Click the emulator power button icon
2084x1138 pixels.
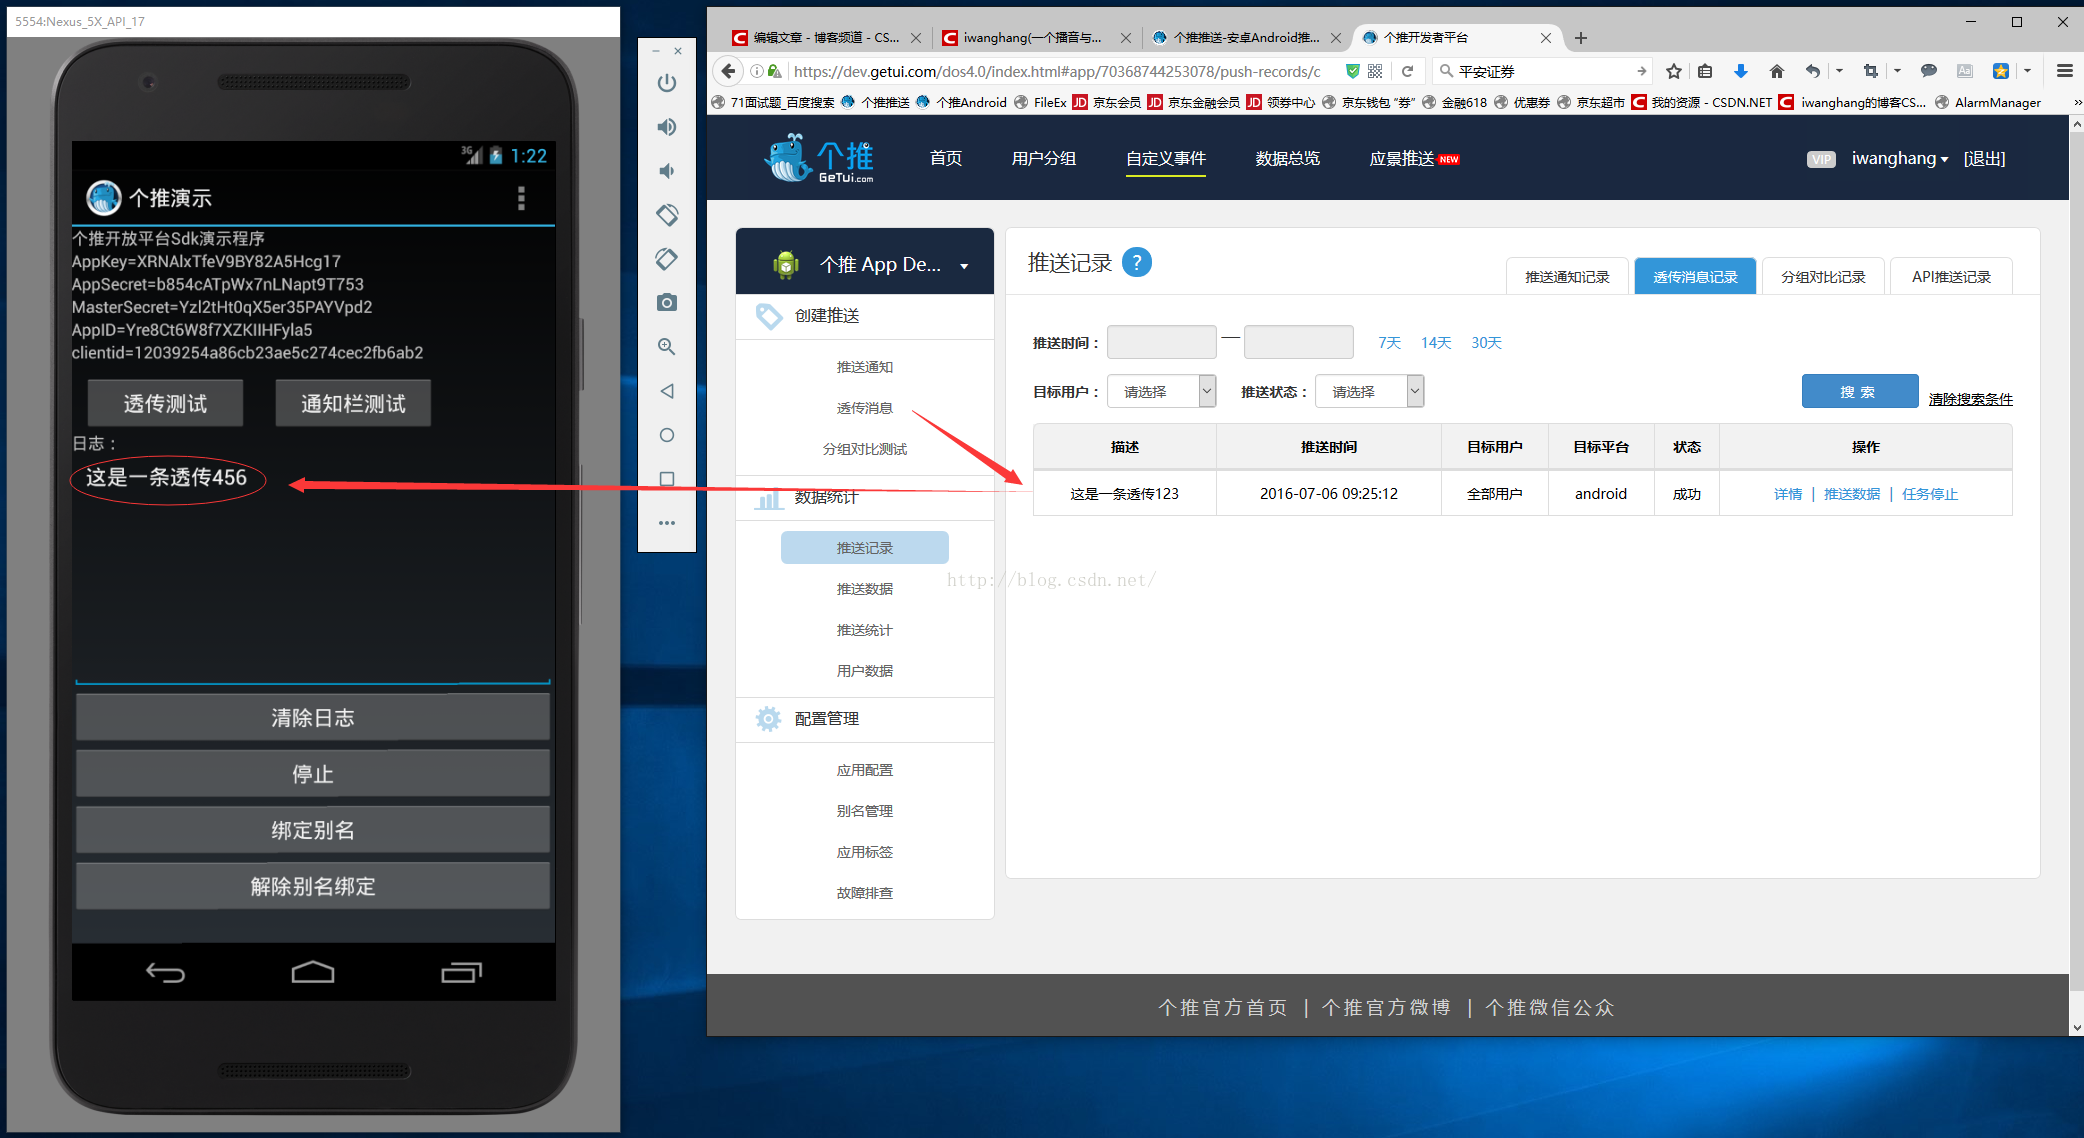coord(667,83)
